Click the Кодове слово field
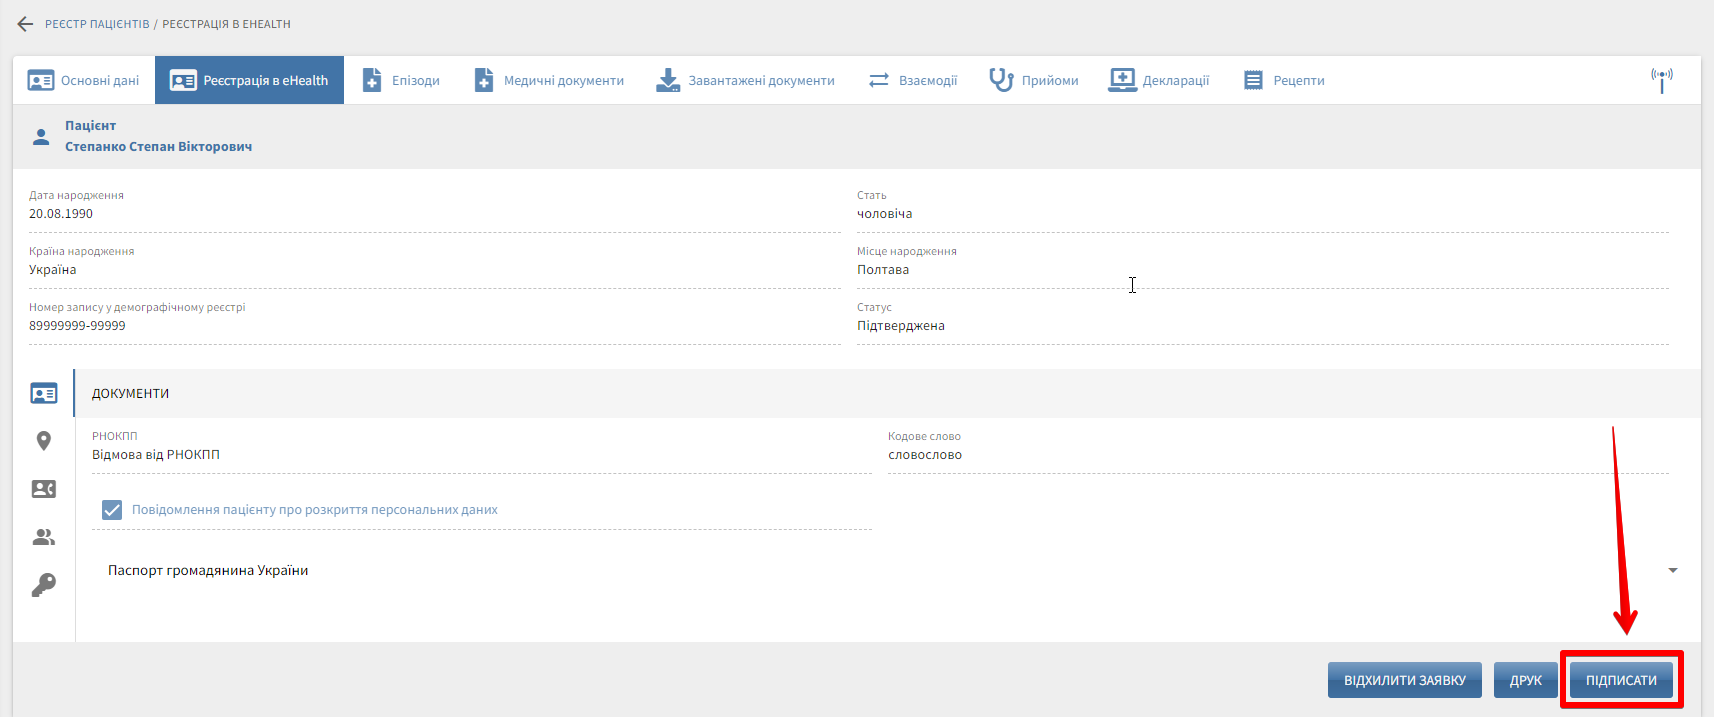 (1278, 455)
